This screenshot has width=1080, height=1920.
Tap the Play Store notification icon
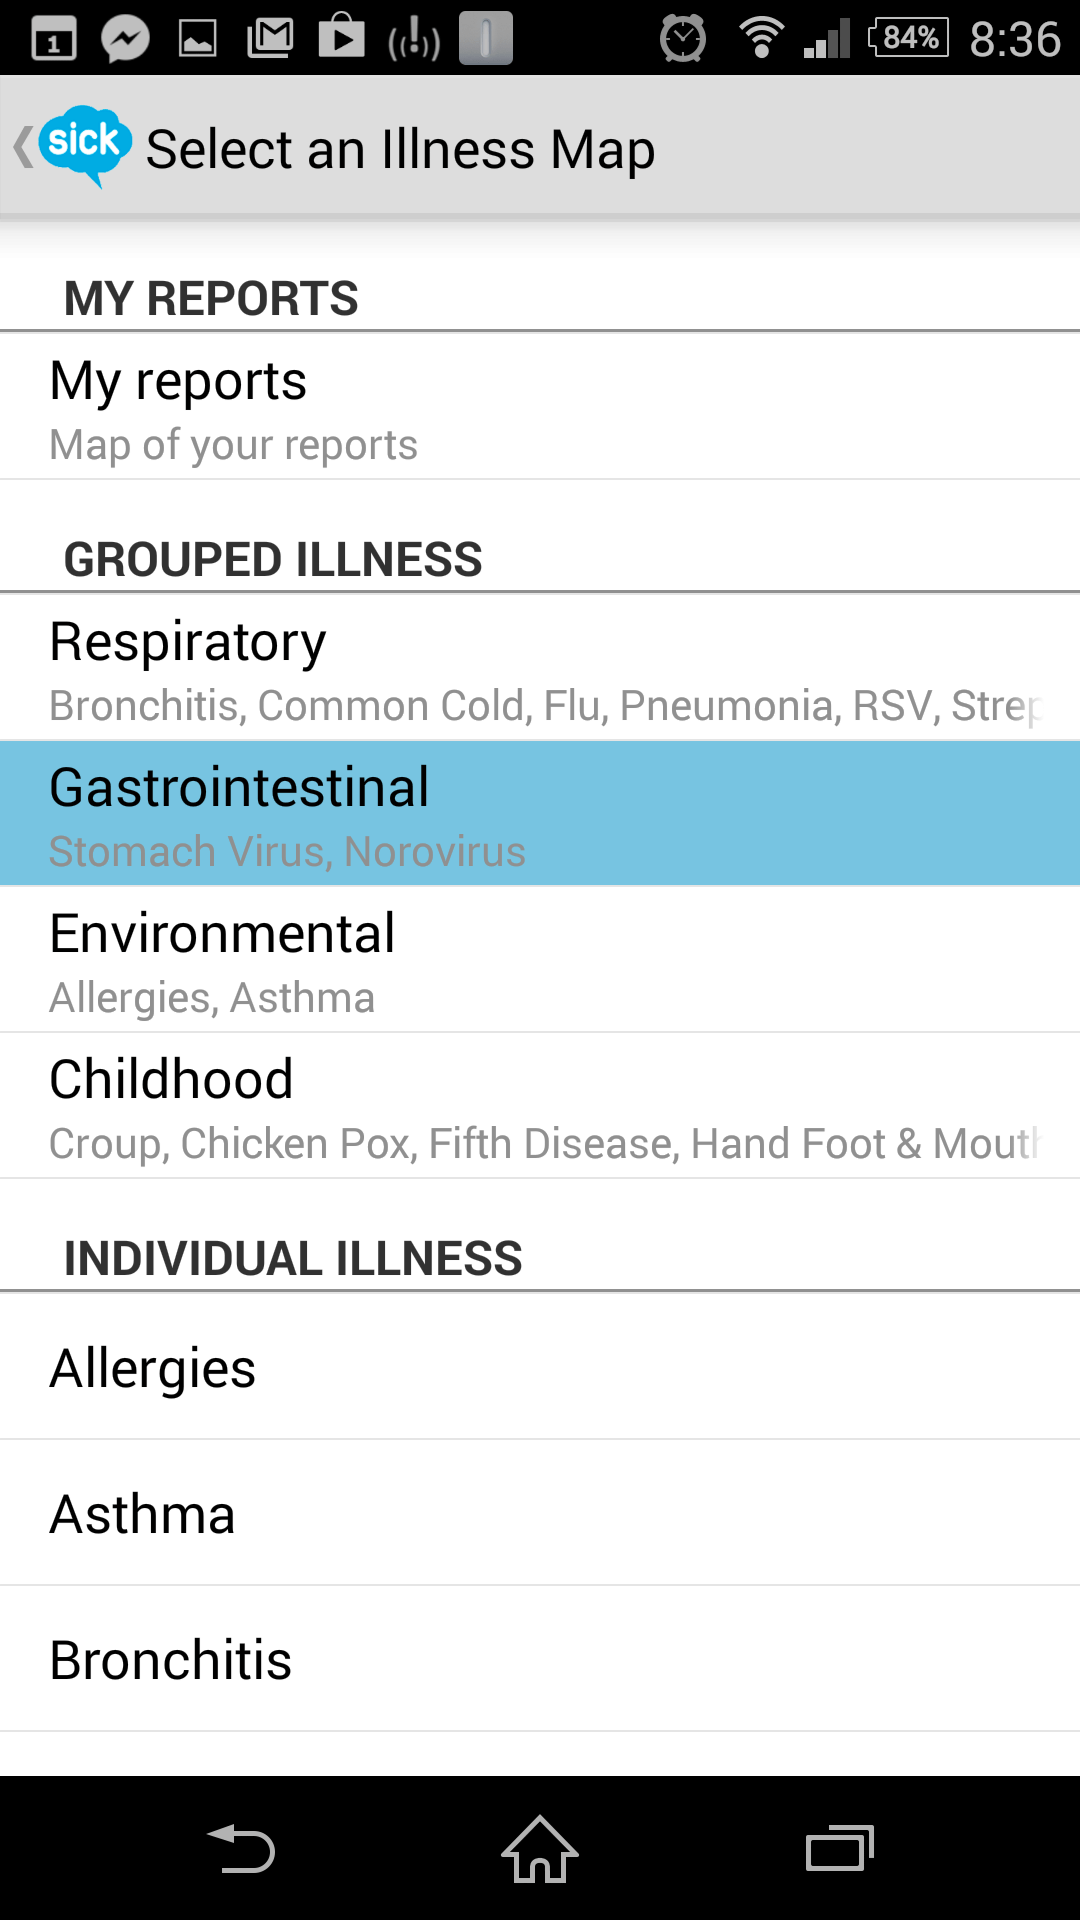click(342, 37)
